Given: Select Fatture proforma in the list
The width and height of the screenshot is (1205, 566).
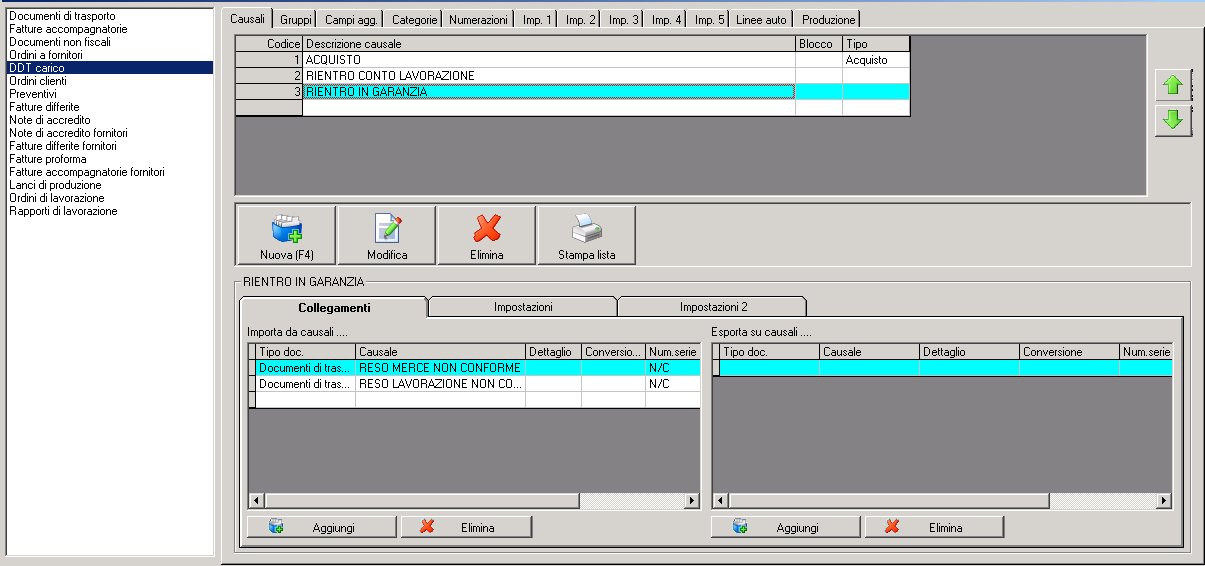Looking at the screenshot, I should [110, 158].
